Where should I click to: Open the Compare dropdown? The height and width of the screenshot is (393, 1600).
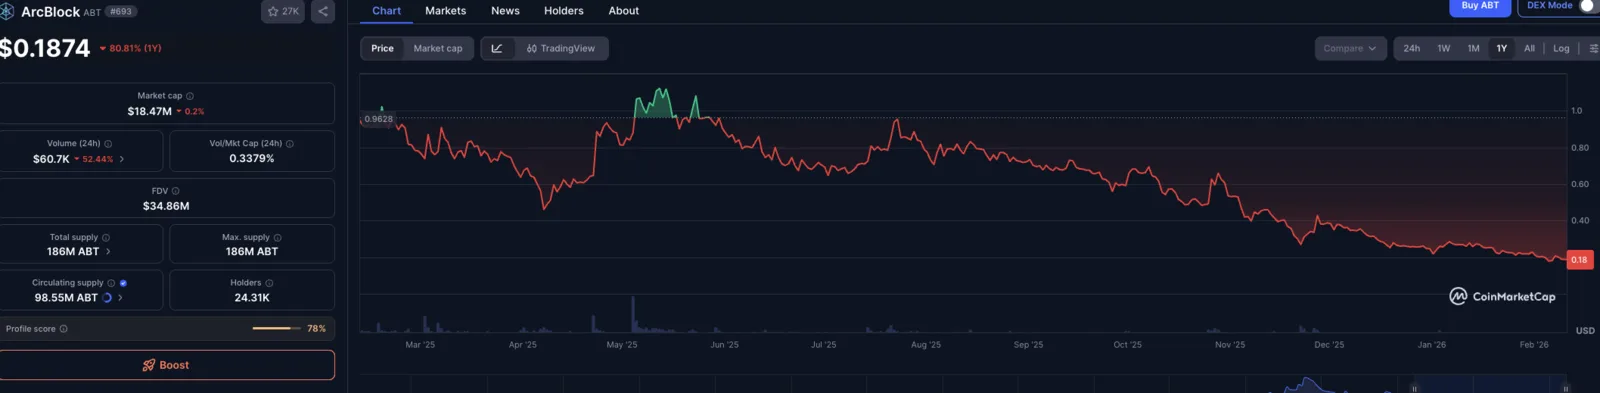click(x=1350, y=48)
